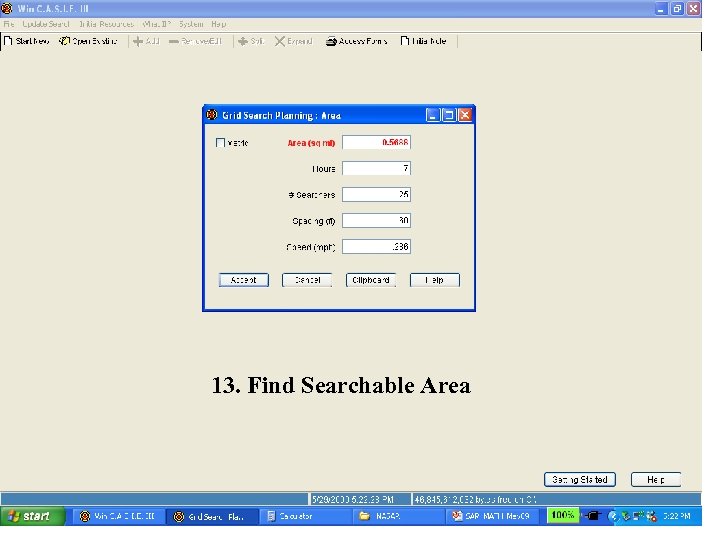The height and width of the screenshot is (540, 720).
Task: Open Access Forms from the toolbar
Action: 356,41
